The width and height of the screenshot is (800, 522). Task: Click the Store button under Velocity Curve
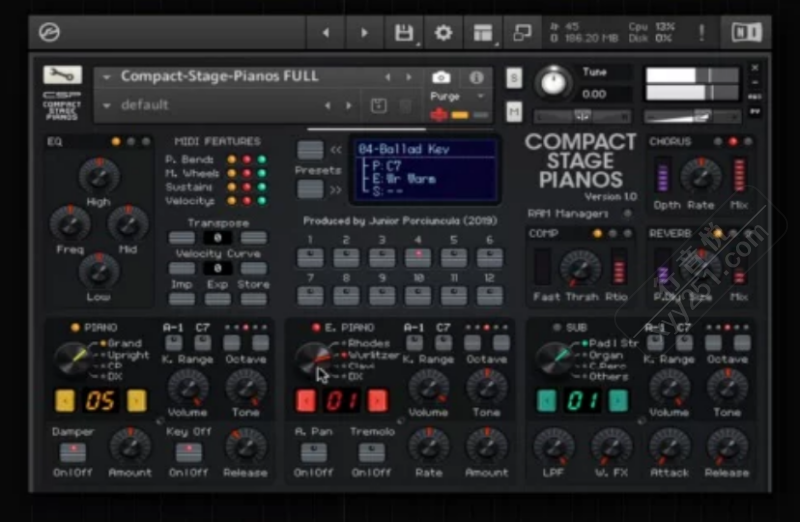click(x=254, y=299)
